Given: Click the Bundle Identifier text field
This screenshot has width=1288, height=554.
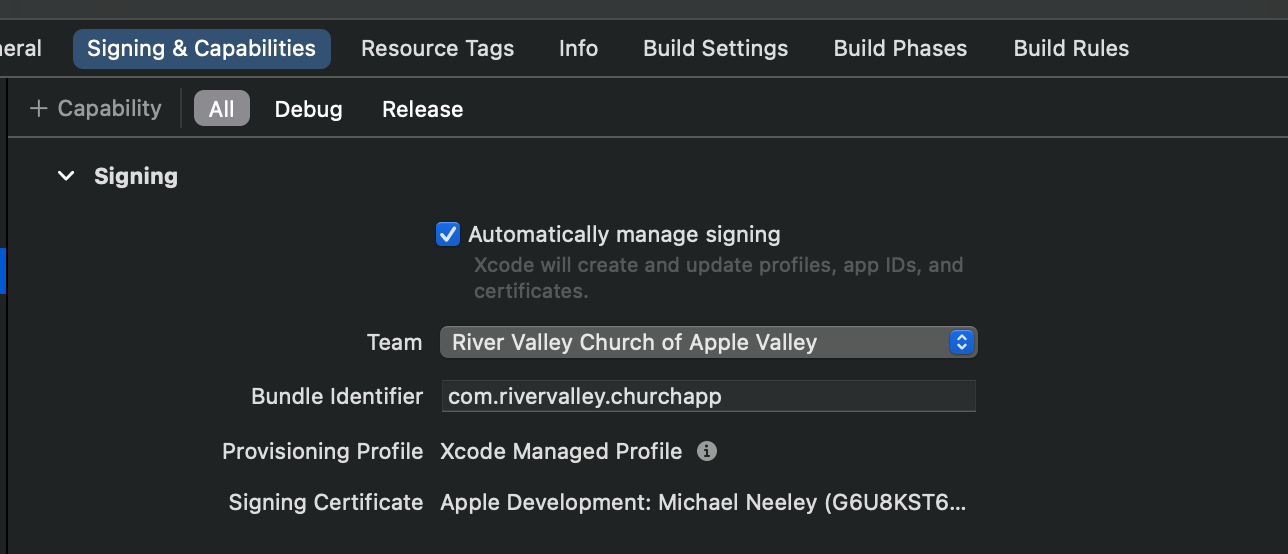Looking at the screenshot, I should coord(708,396).
